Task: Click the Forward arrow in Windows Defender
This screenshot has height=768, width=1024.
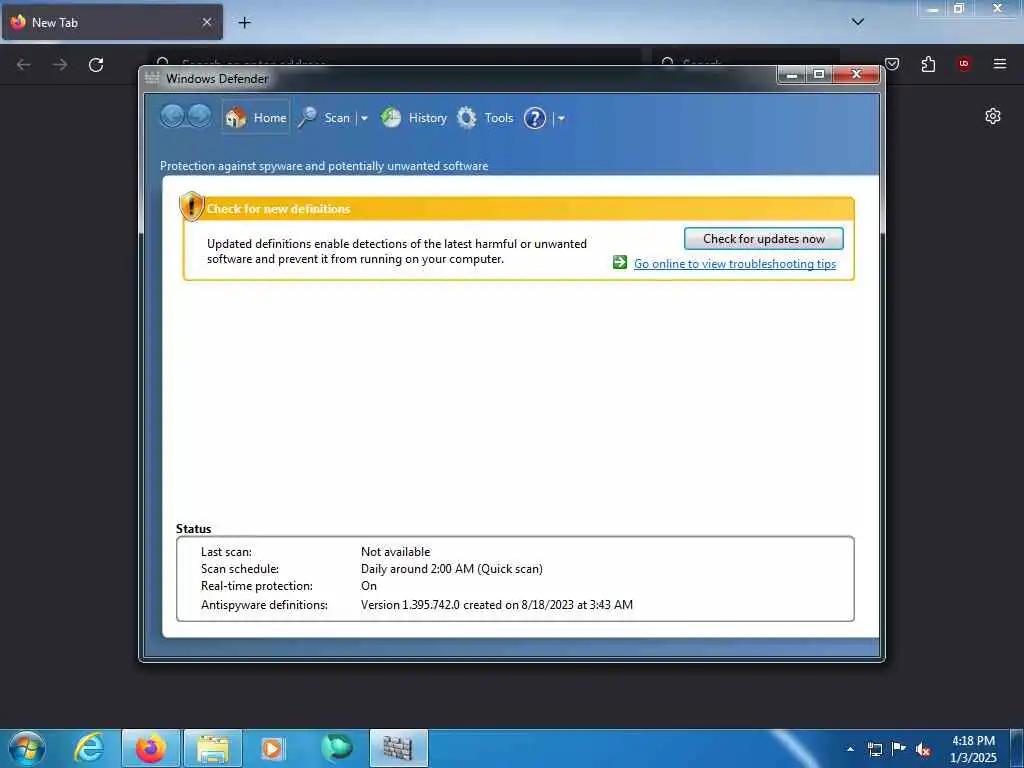Action: 199,117
